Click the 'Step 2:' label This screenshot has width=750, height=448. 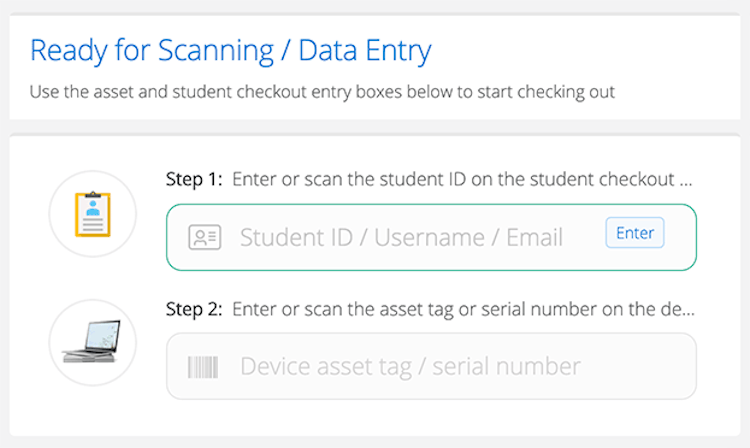coord(195,309)
